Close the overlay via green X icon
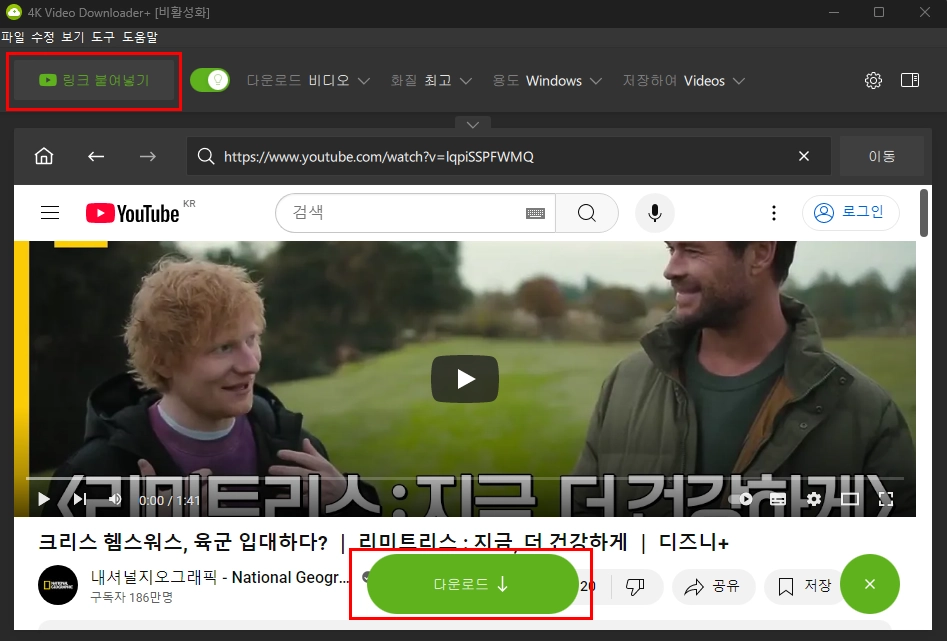 [x=870, y=584]
